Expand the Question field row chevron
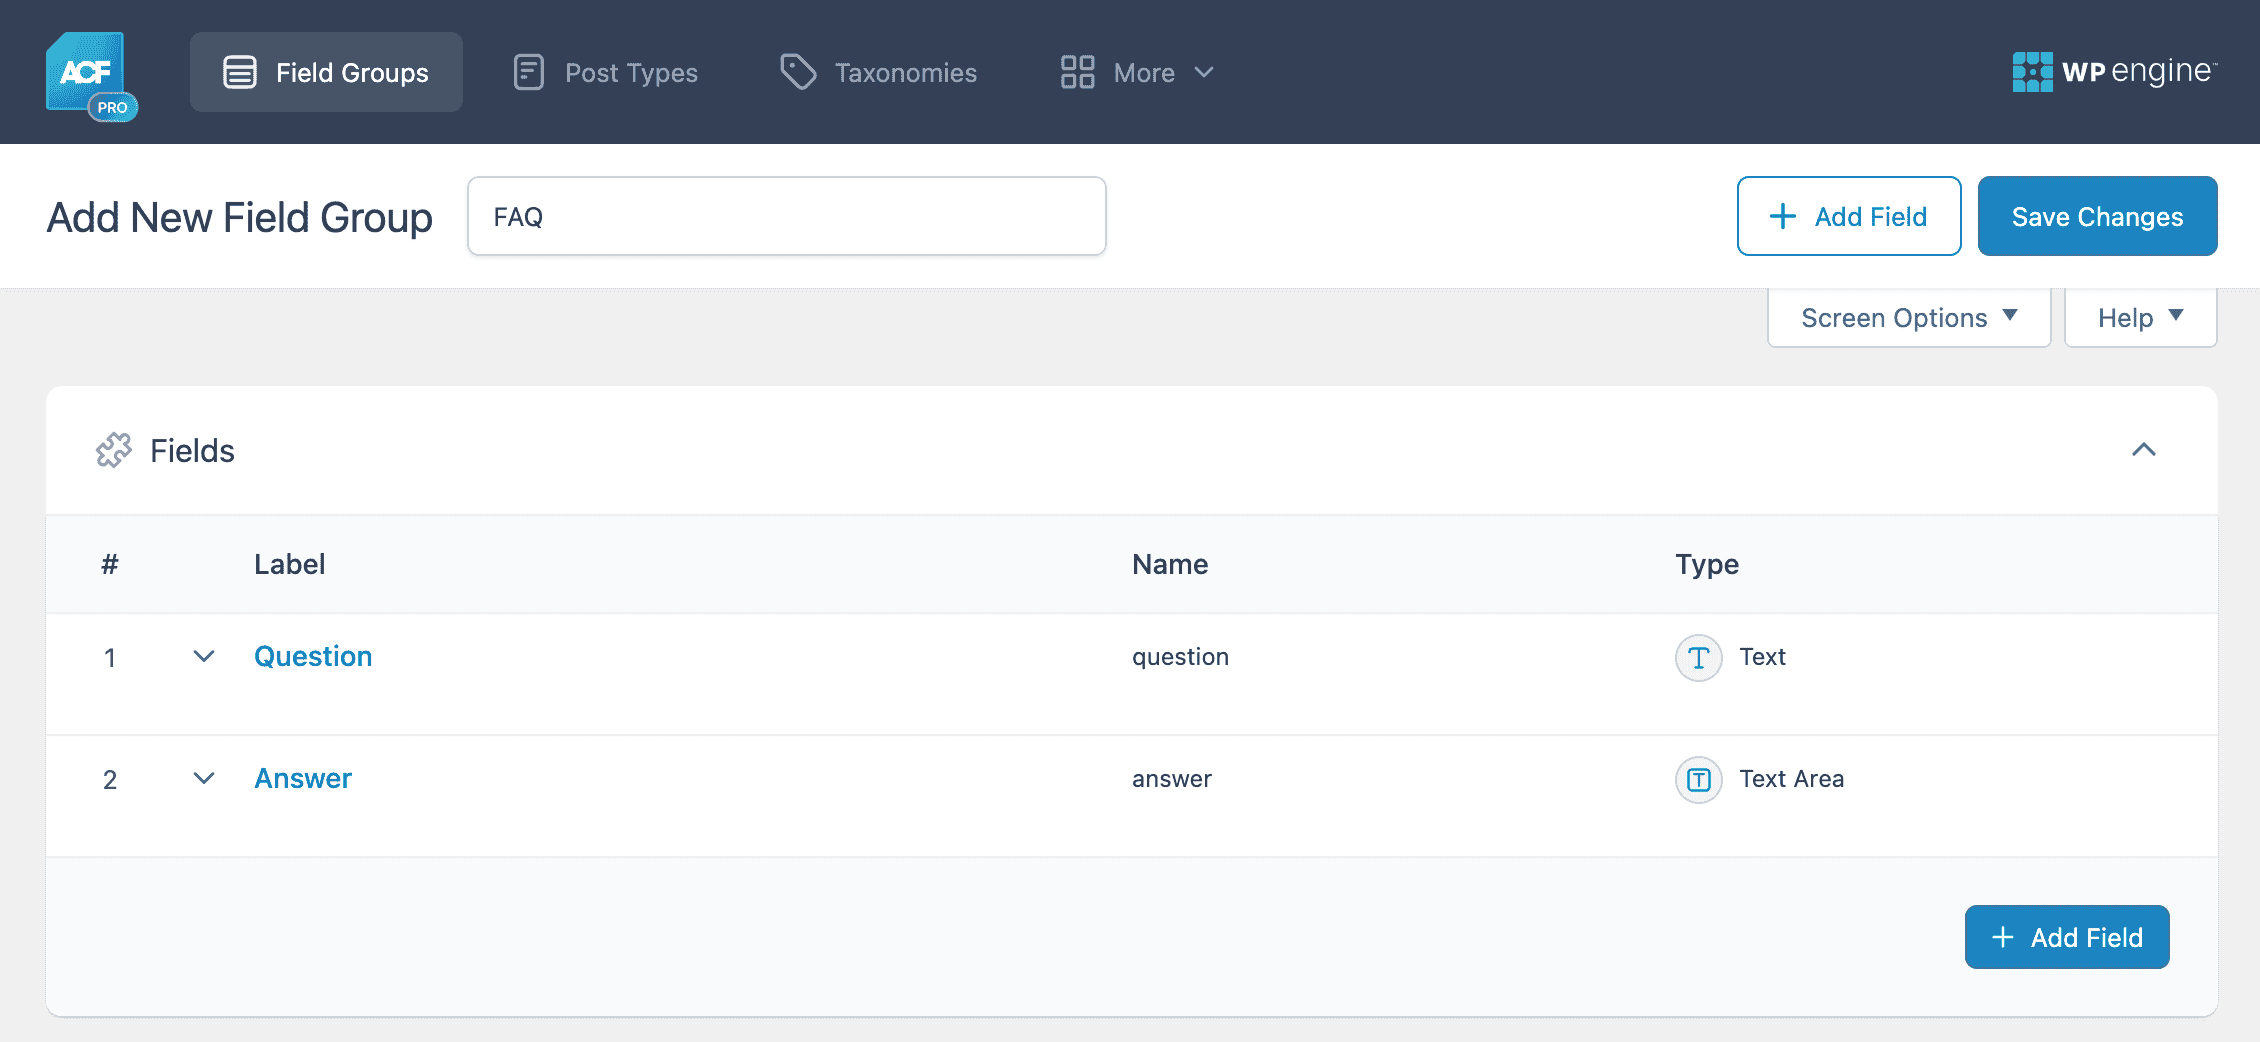 click(204, 657)
